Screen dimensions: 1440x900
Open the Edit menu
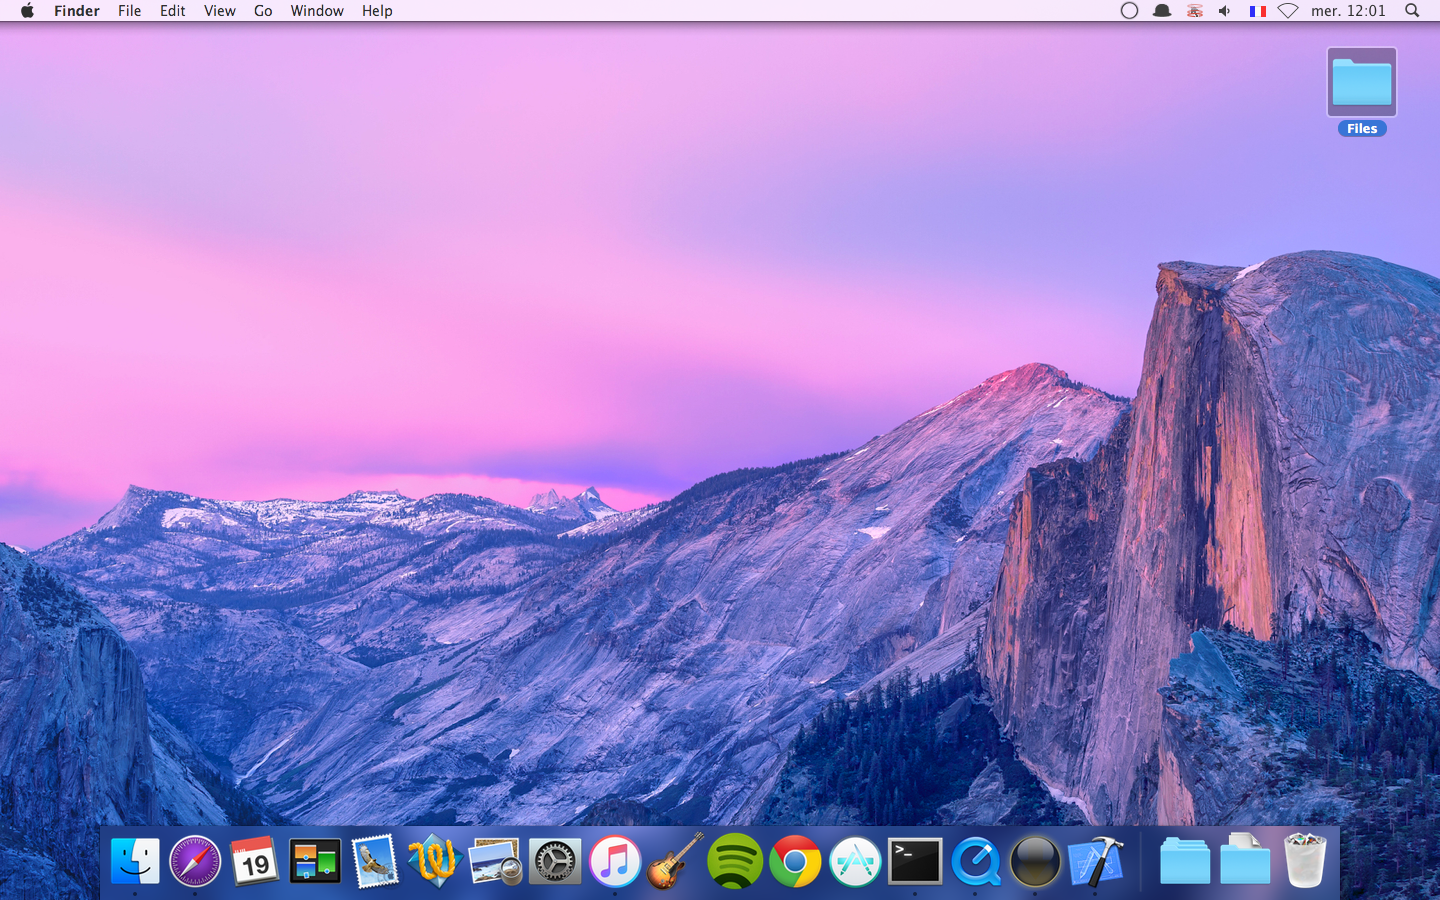173,11
